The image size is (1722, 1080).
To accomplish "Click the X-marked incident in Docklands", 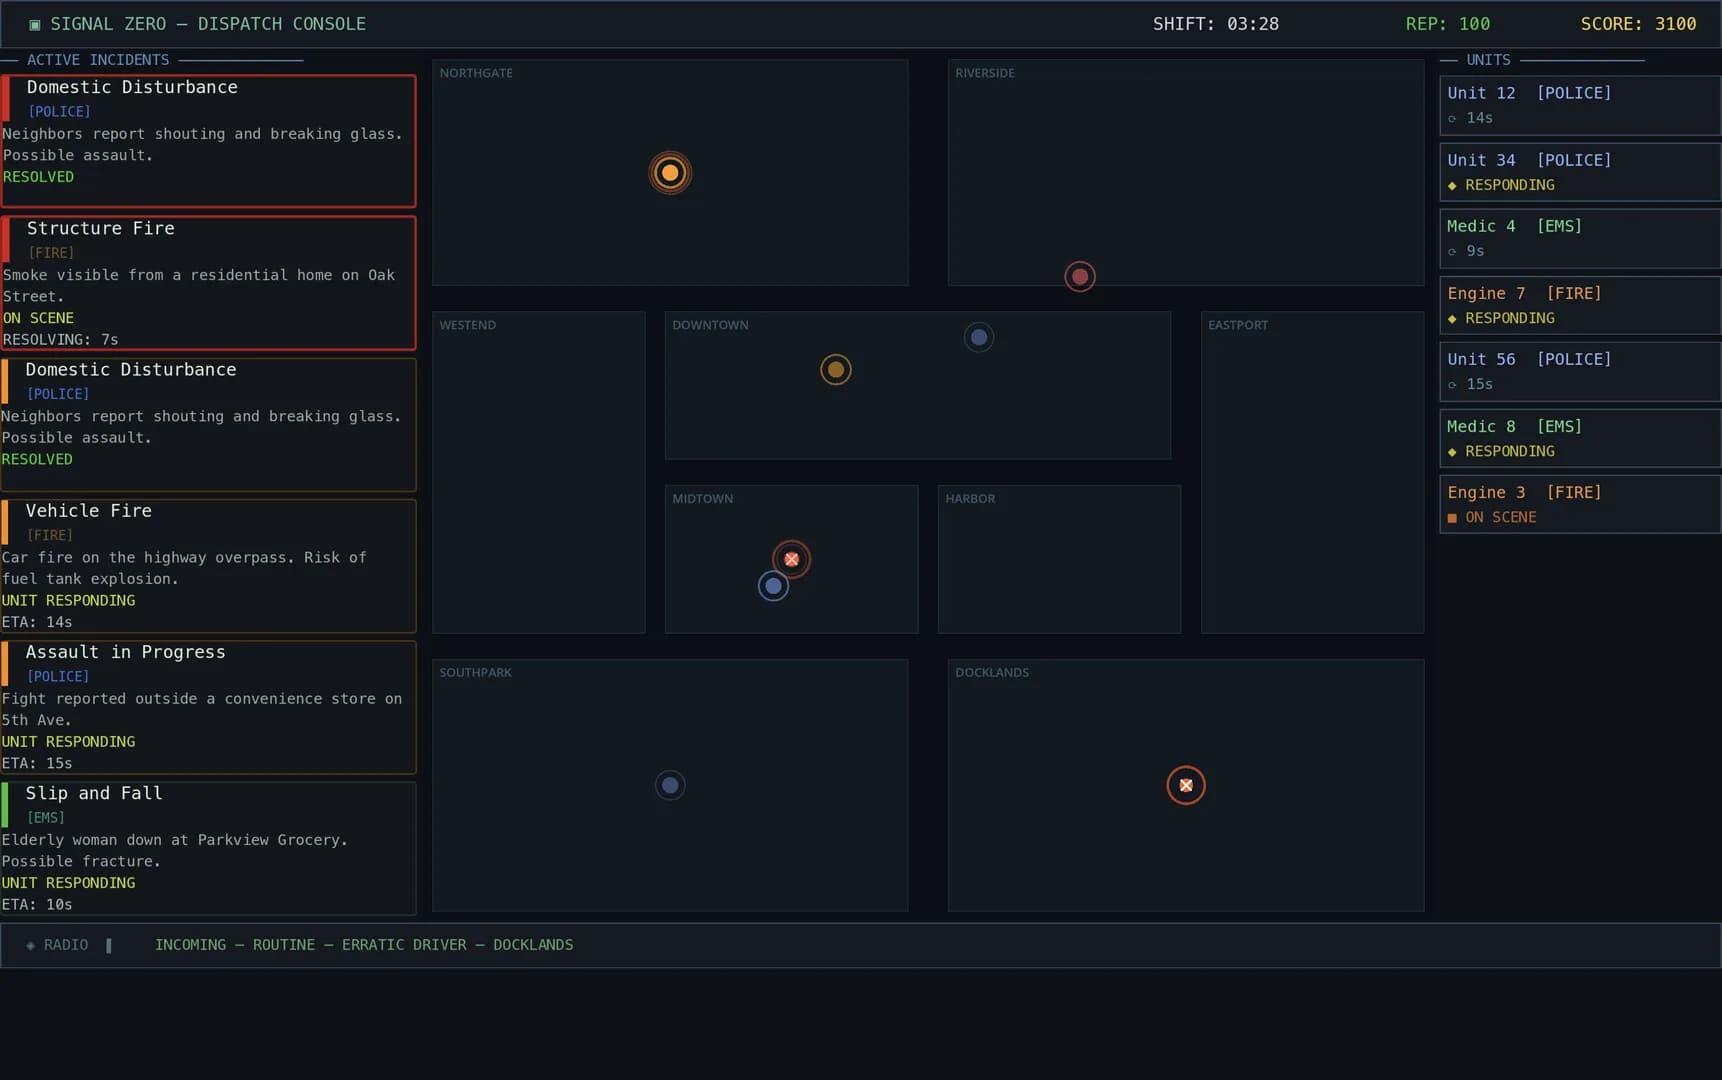I will tap(1186, 785).
